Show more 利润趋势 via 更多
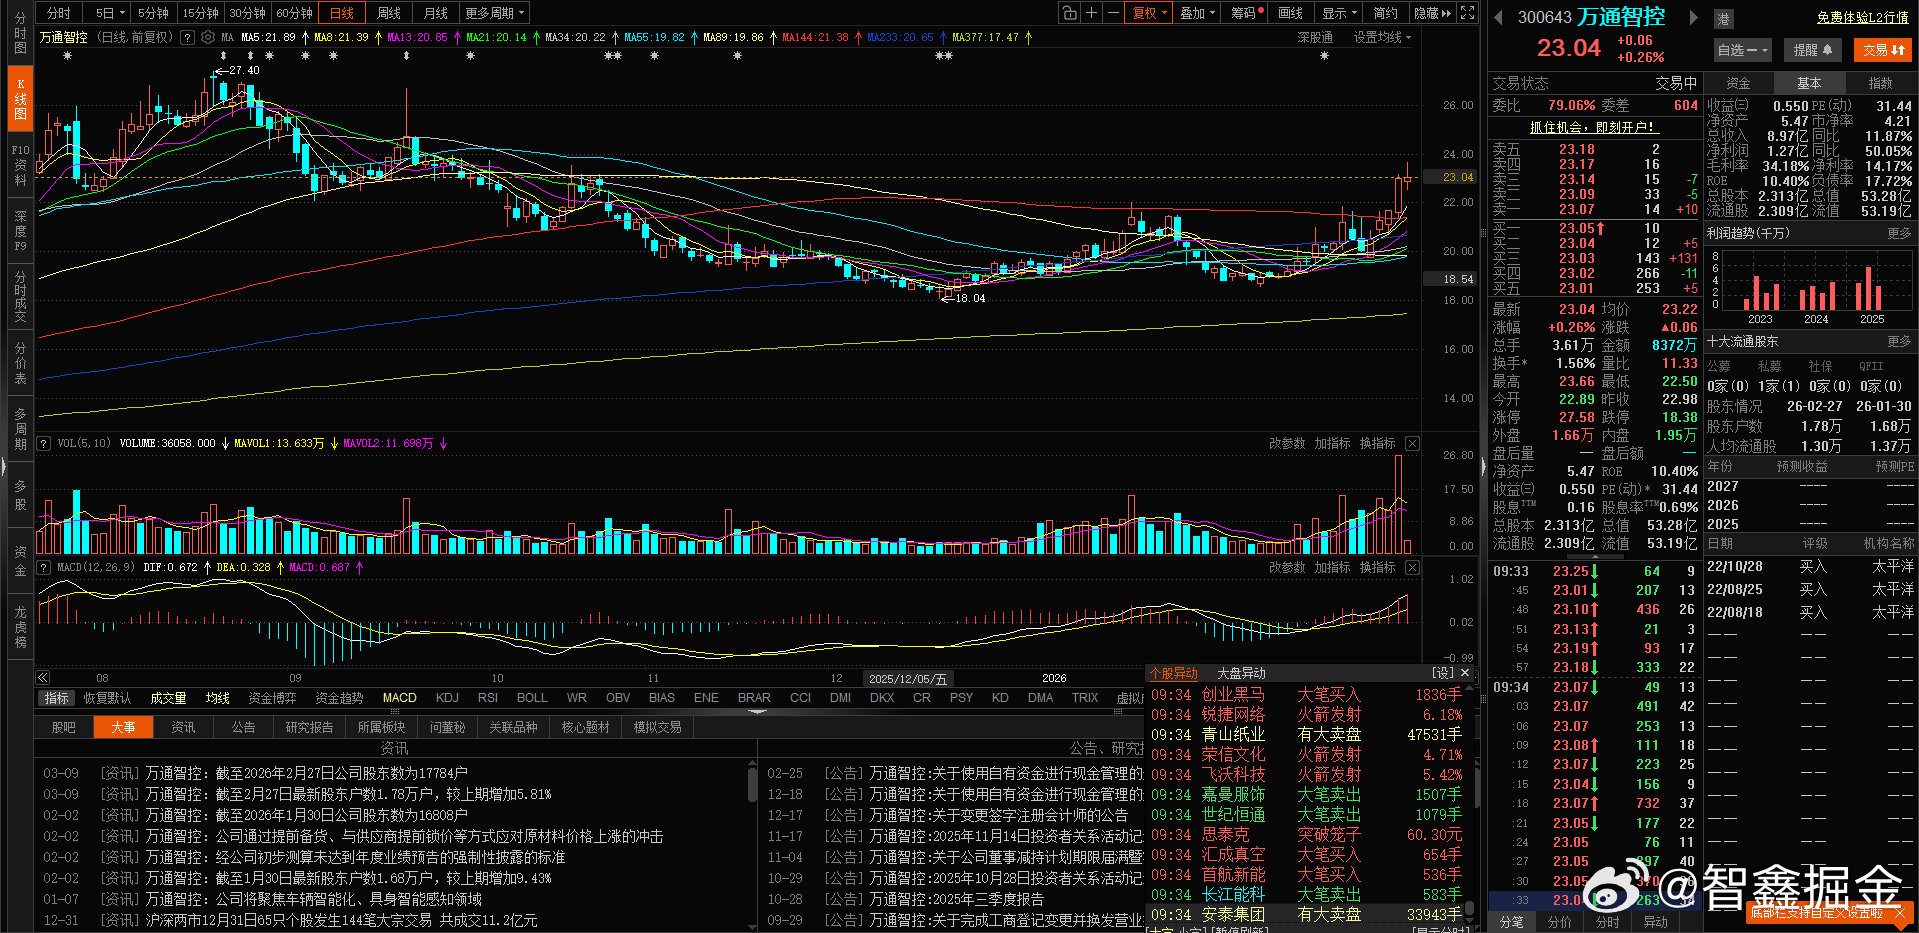The height and width of the screenshot is (933, 1919). pyautogui.click(x=1899, y=233)
